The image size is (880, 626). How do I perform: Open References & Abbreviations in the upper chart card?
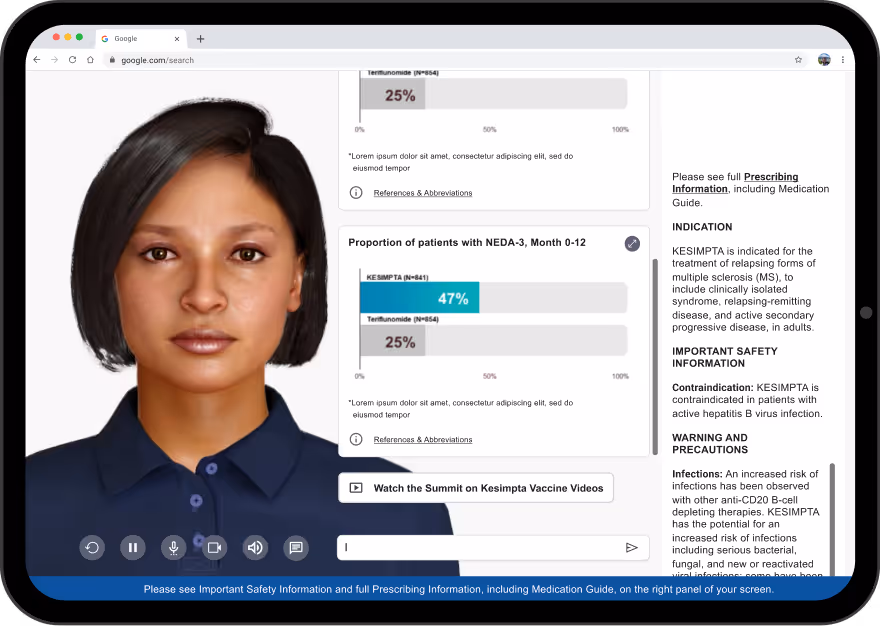(423, 193)
